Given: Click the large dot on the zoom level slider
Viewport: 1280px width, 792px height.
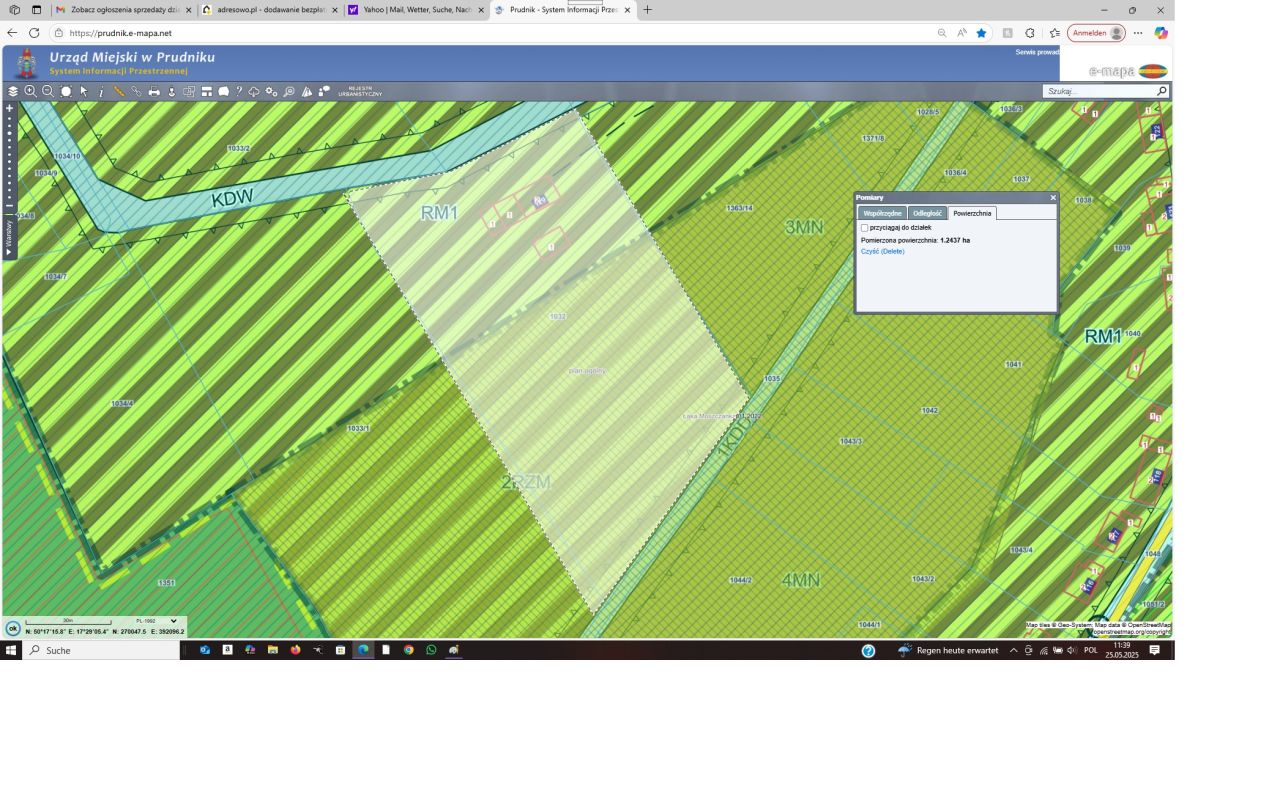Looking at the screenshot, I should (x=10, y=133).
